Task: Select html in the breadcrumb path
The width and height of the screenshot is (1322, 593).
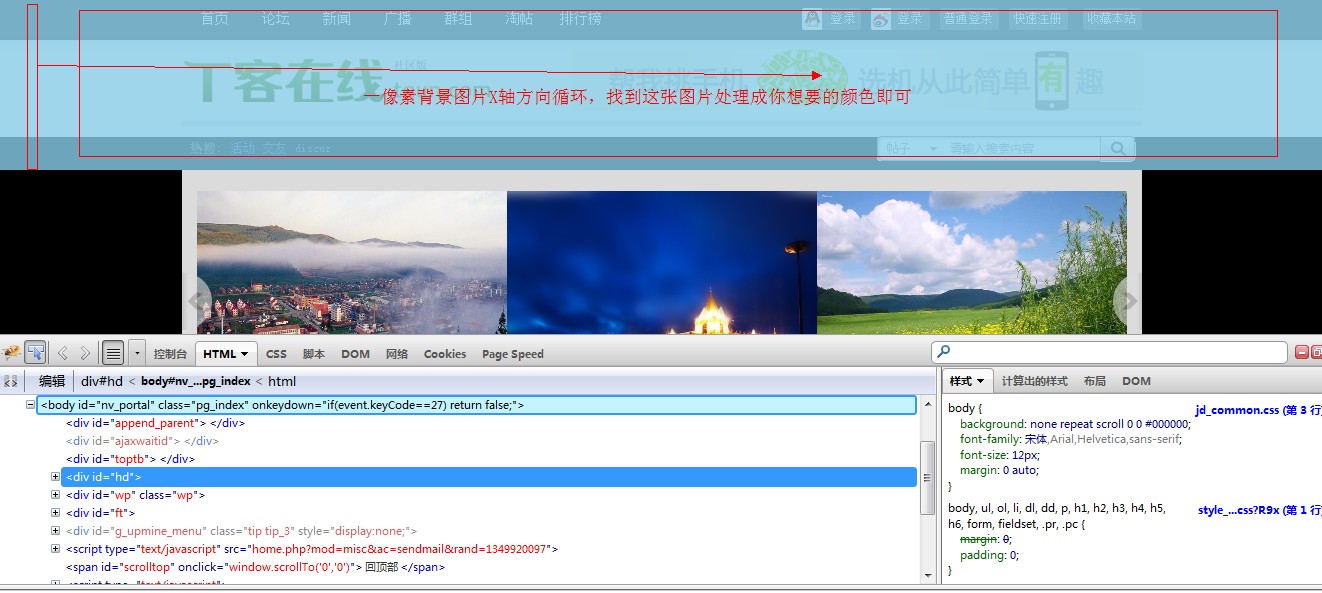Action: click(x=282, y=381)
